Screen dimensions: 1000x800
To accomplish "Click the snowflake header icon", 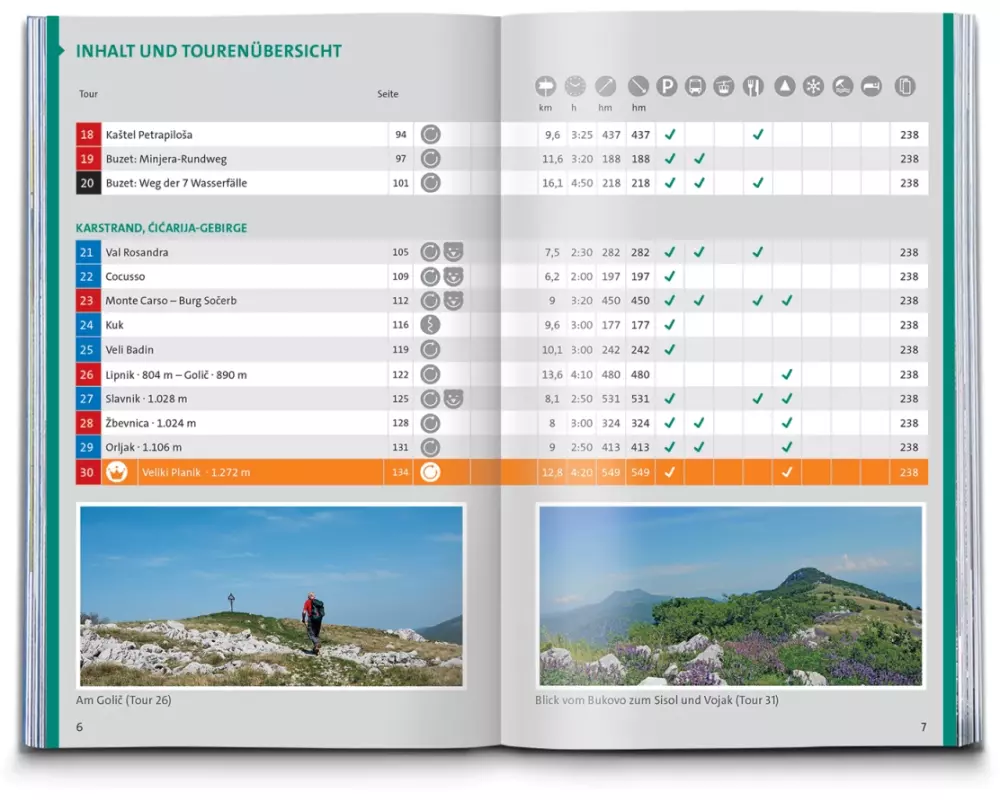I will click(814, 86).
